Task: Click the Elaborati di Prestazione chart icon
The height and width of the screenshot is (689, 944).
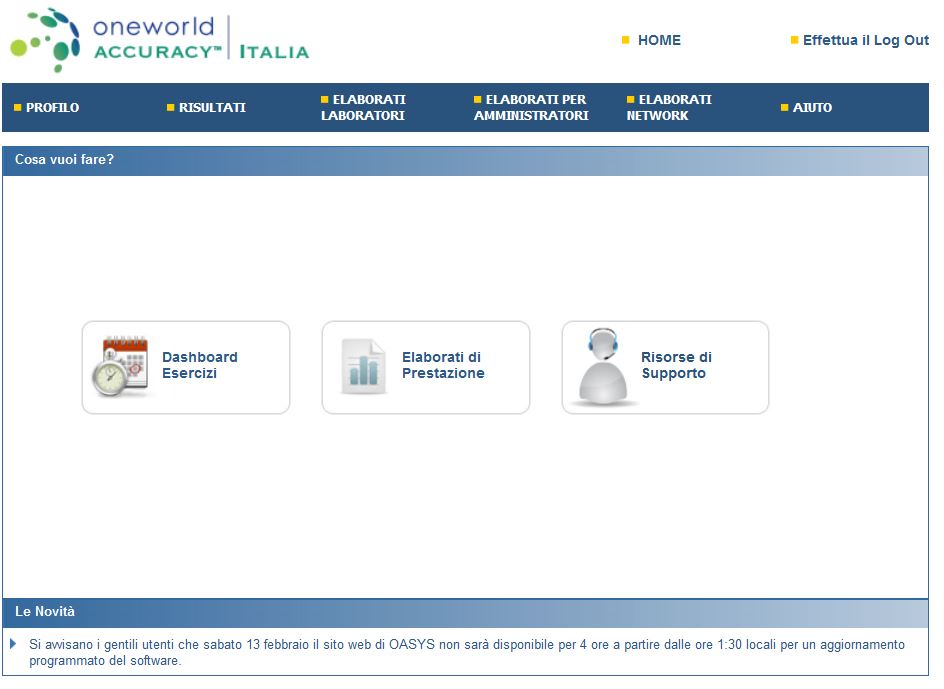Action: point(363,367)
